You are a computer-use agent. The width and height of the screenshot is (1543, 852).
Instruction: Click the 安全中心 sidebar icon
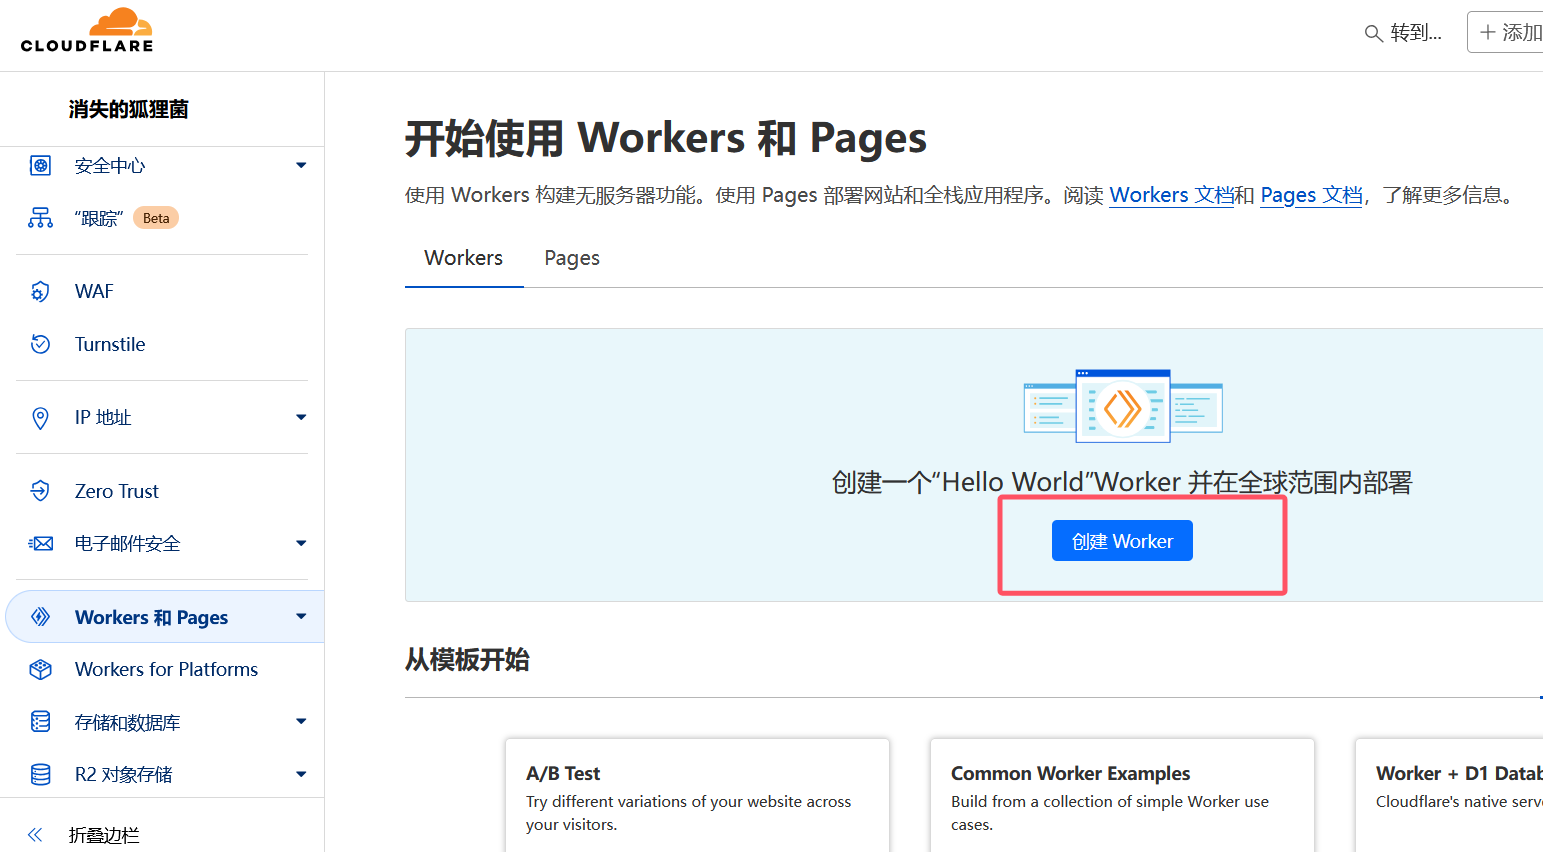pyautogui.click(x=40, y=166)
